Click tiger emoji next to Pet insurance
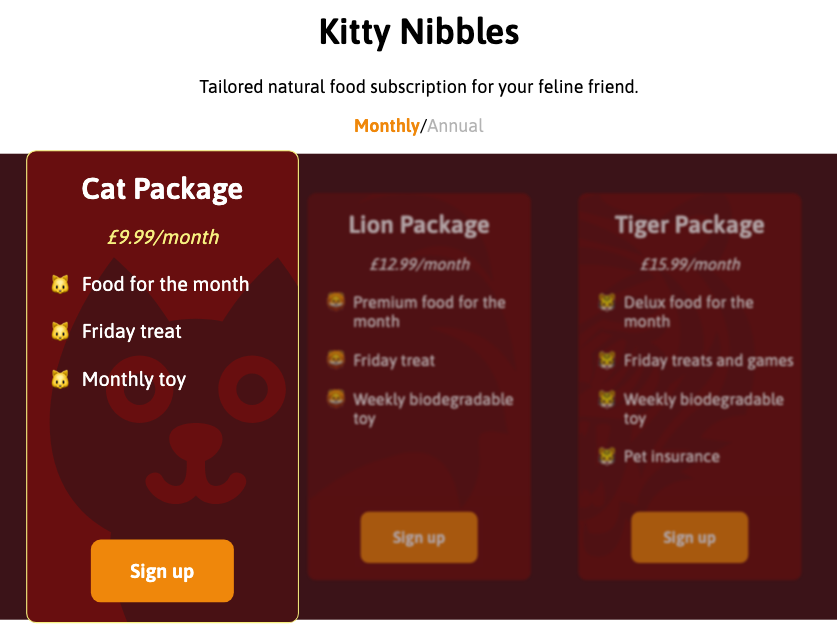Viewport: 837px width, 644px height. 606,457
